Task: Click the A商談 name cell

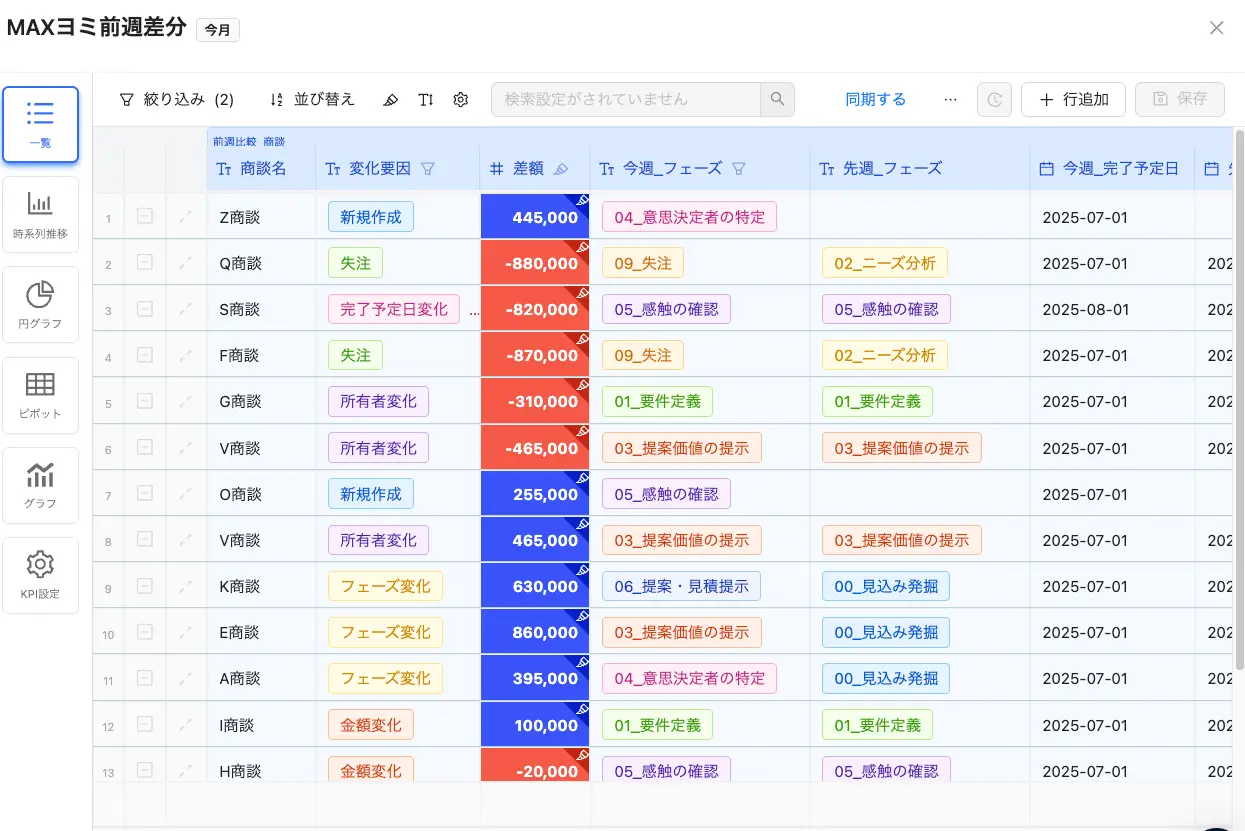Action: click(x=261, y=678)
